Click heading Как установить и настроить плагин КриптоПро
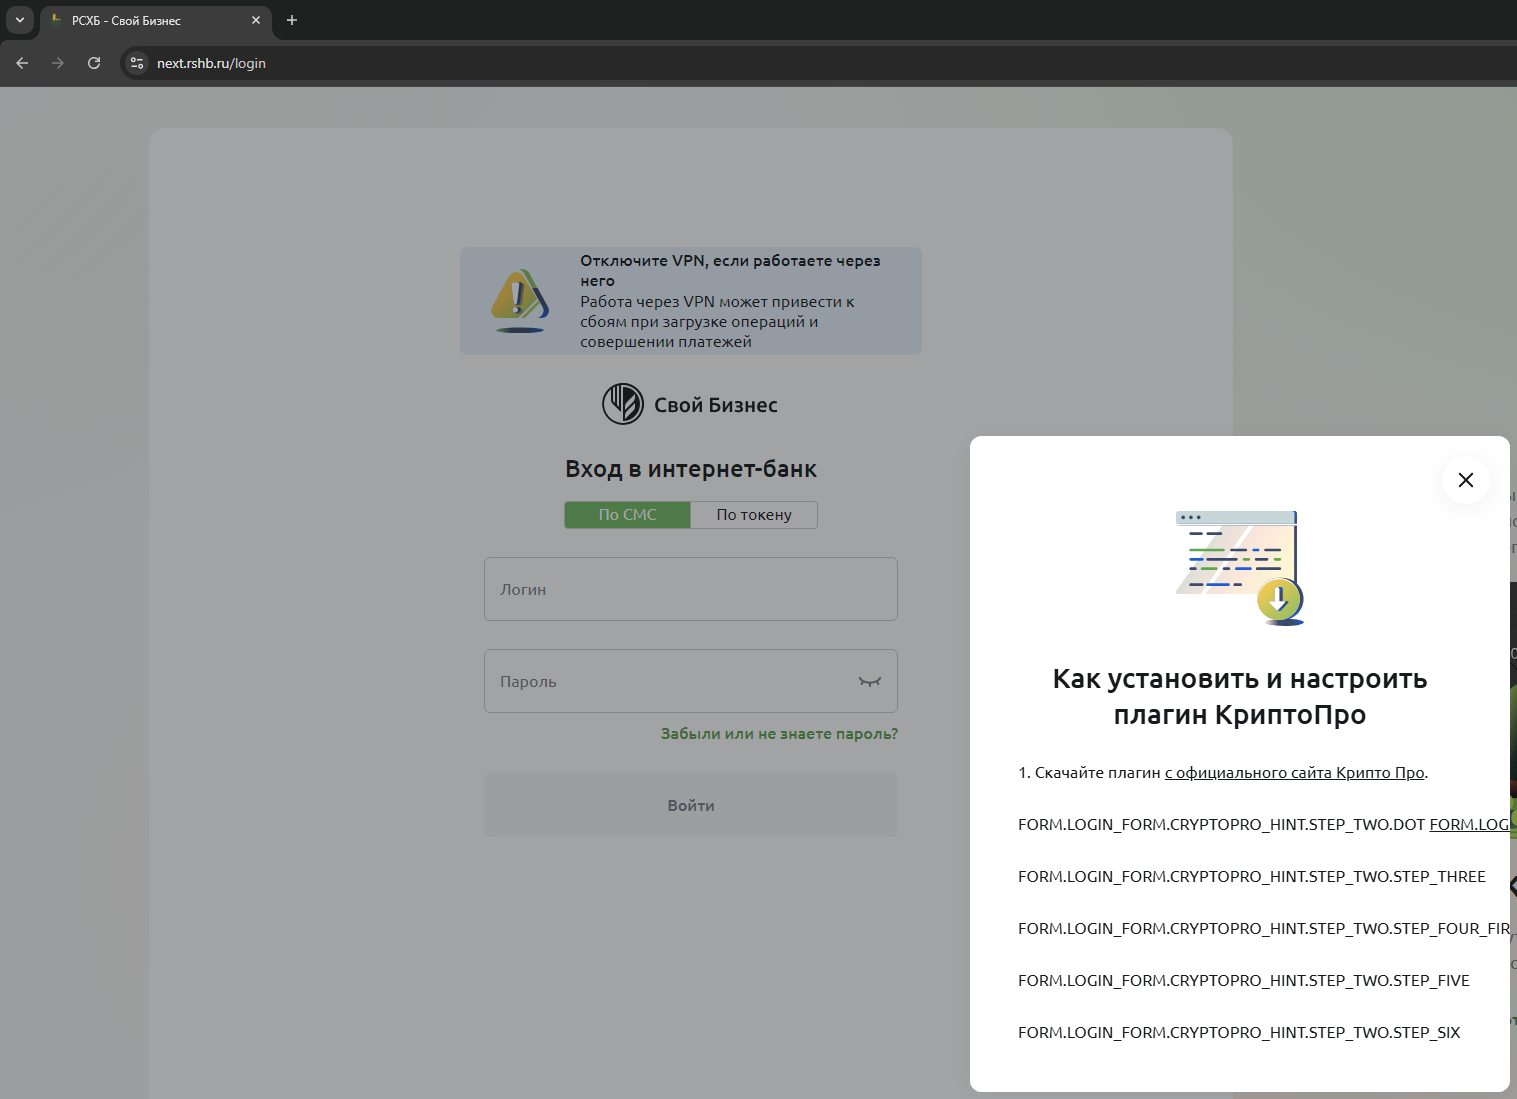The width and height of the screenshot is (1517, 1099). coord(1240,697)
